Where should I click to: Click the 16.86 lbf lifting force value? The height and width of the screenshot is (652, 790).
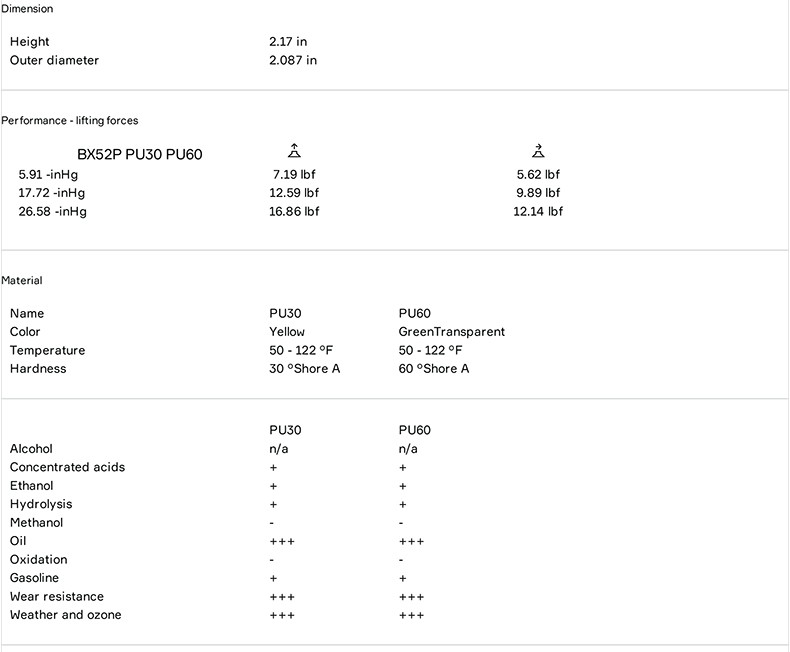coord(294,211)
